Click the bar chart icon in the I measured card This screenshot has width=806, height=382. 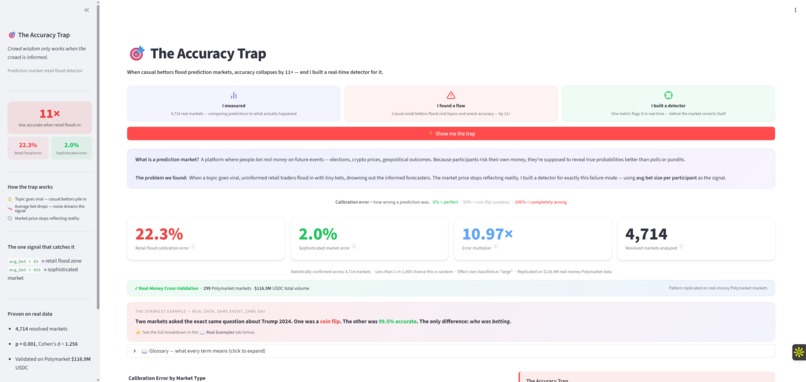click(x=234, y=95)
